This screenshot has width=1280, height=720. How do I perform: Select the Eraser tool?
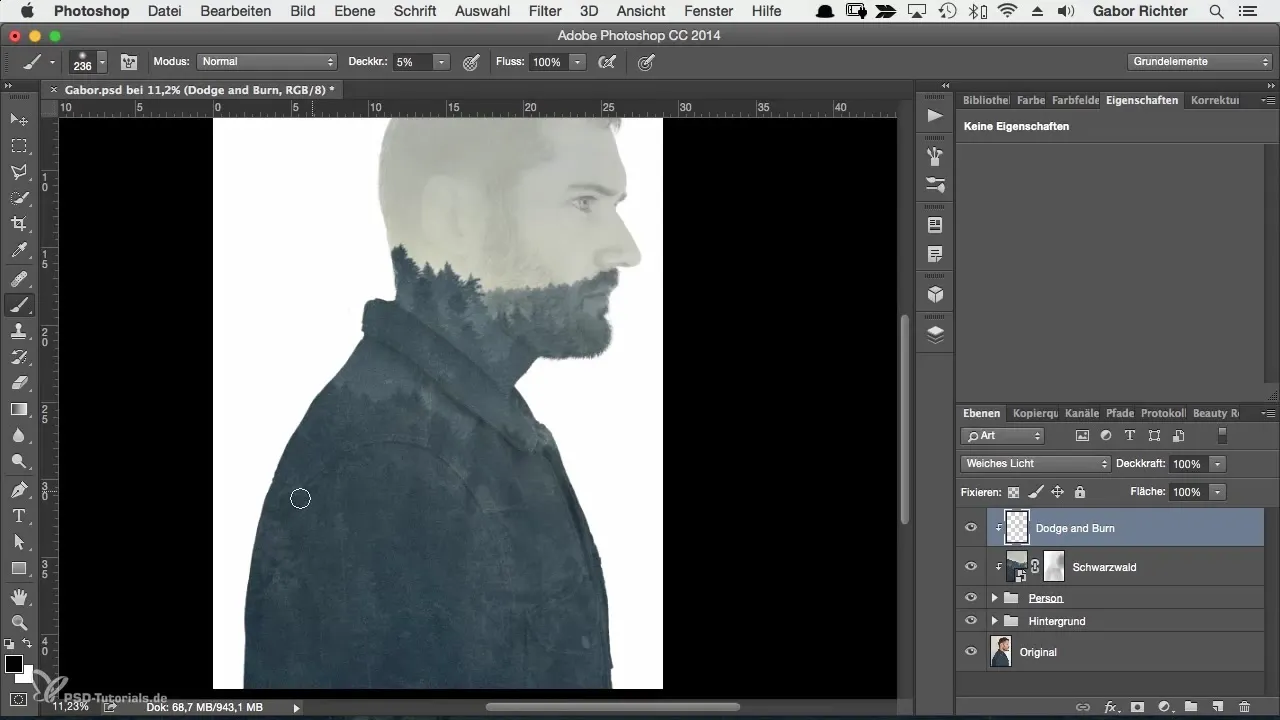point(19,383)
